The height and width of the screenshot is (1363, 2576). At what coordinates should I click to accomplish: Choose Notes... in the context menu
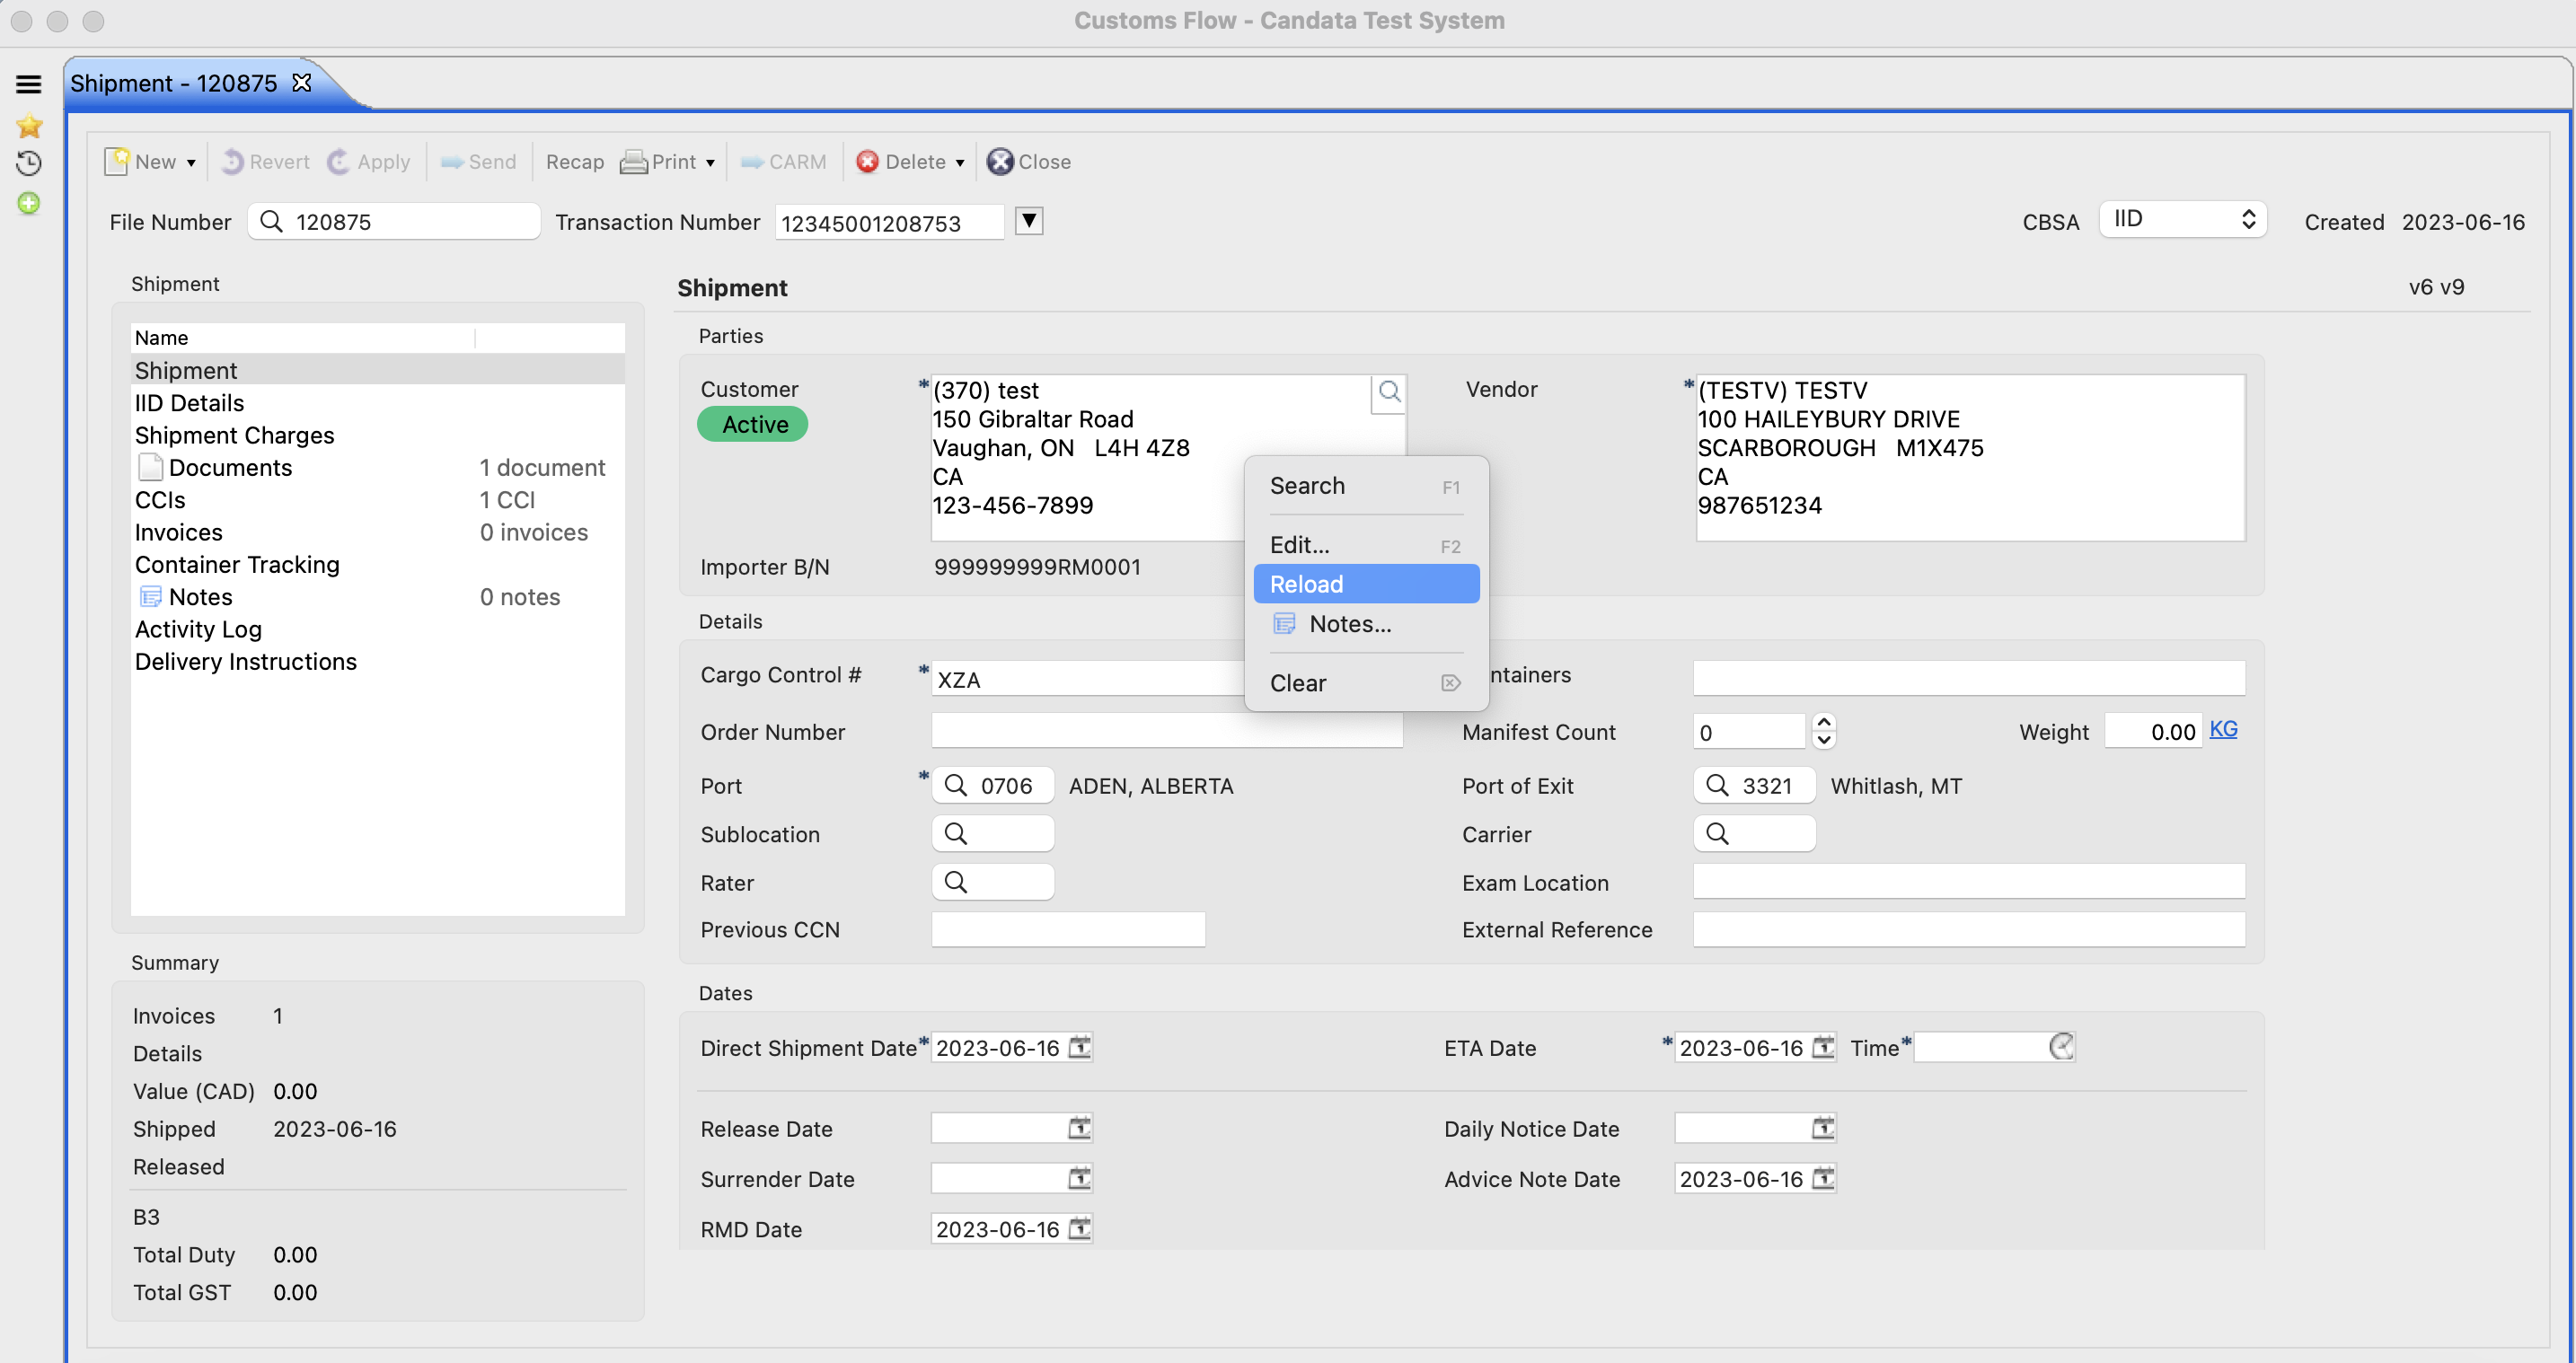(1366, 624)
